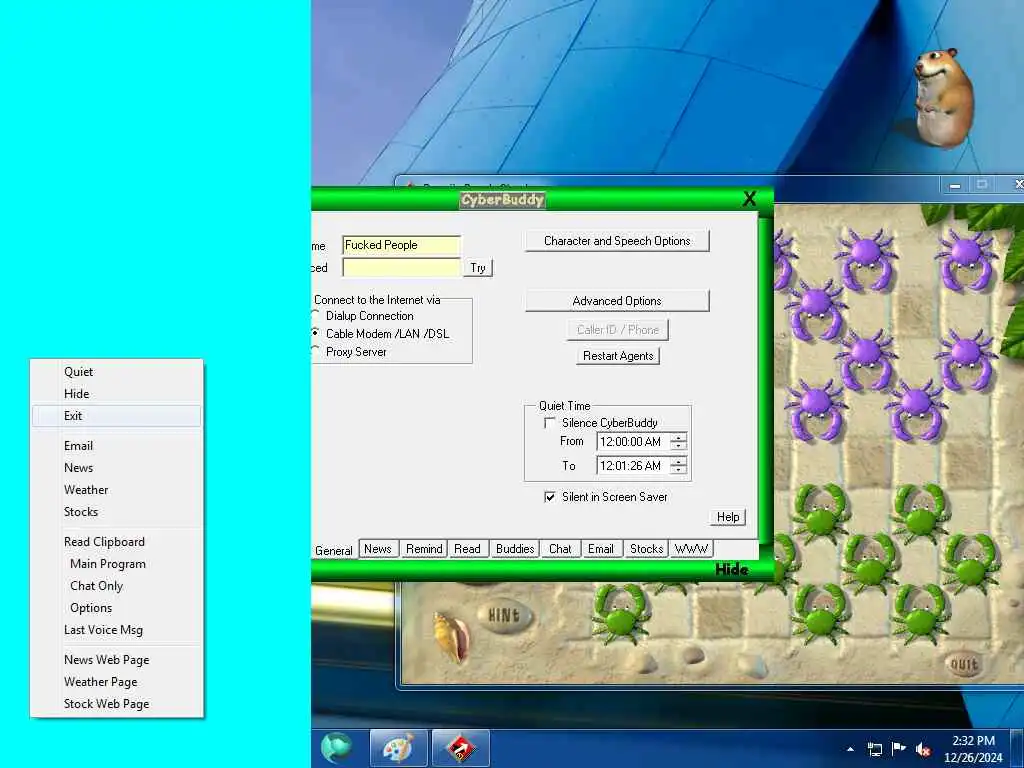Image resolution: width=1024 pixels, height=768 pixels.
Task: Click the Help button
Action: click(x=728, y=517)
